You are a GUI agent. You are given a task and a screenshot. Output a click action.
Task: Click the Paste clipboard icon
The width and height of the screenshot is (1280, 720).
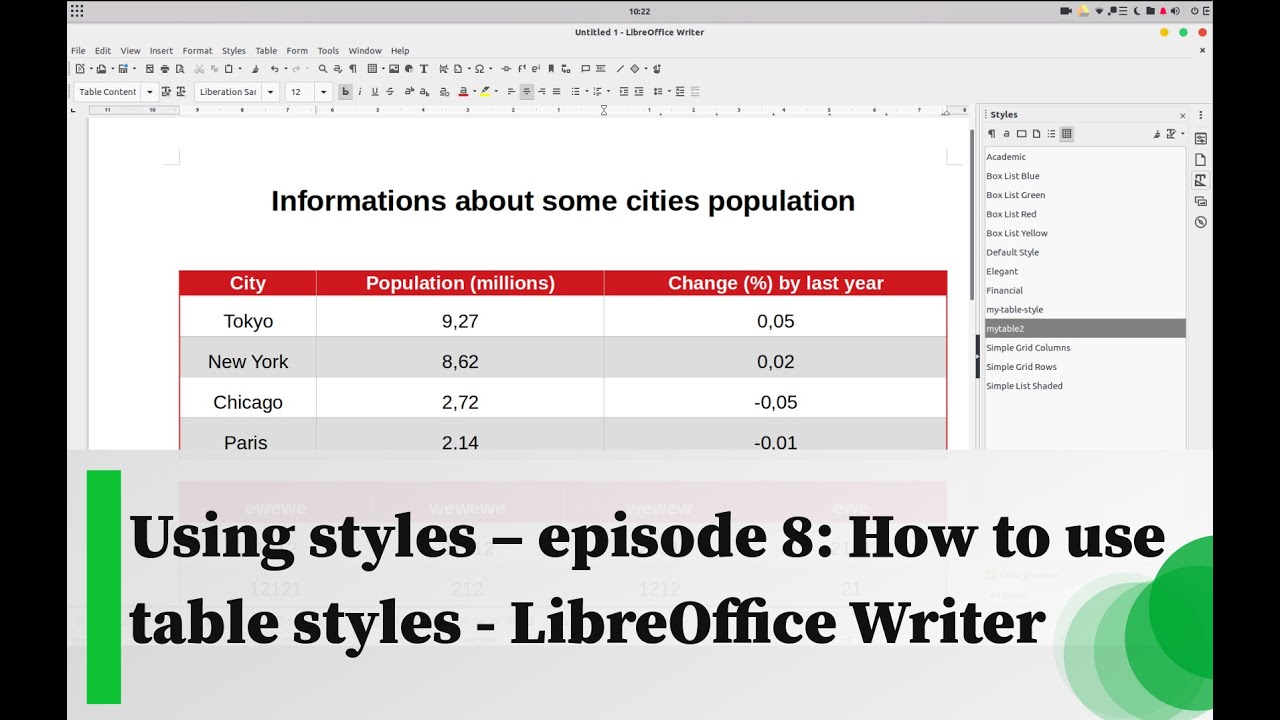click(x=228, y=69)
